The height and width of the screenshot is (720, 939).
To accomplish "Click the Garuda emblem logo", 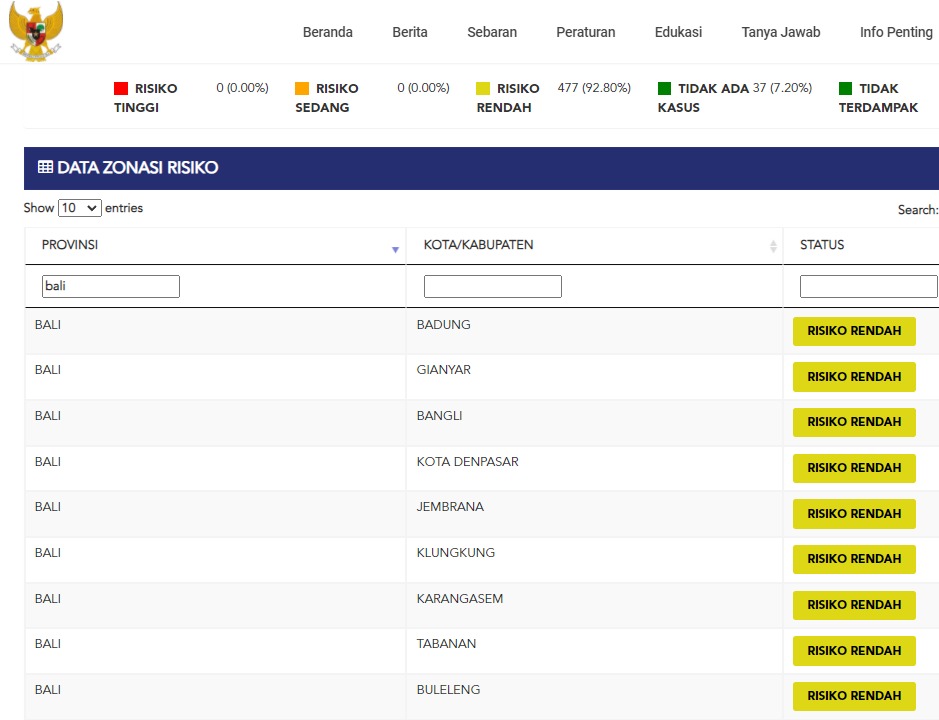I will tap(35, 30).
